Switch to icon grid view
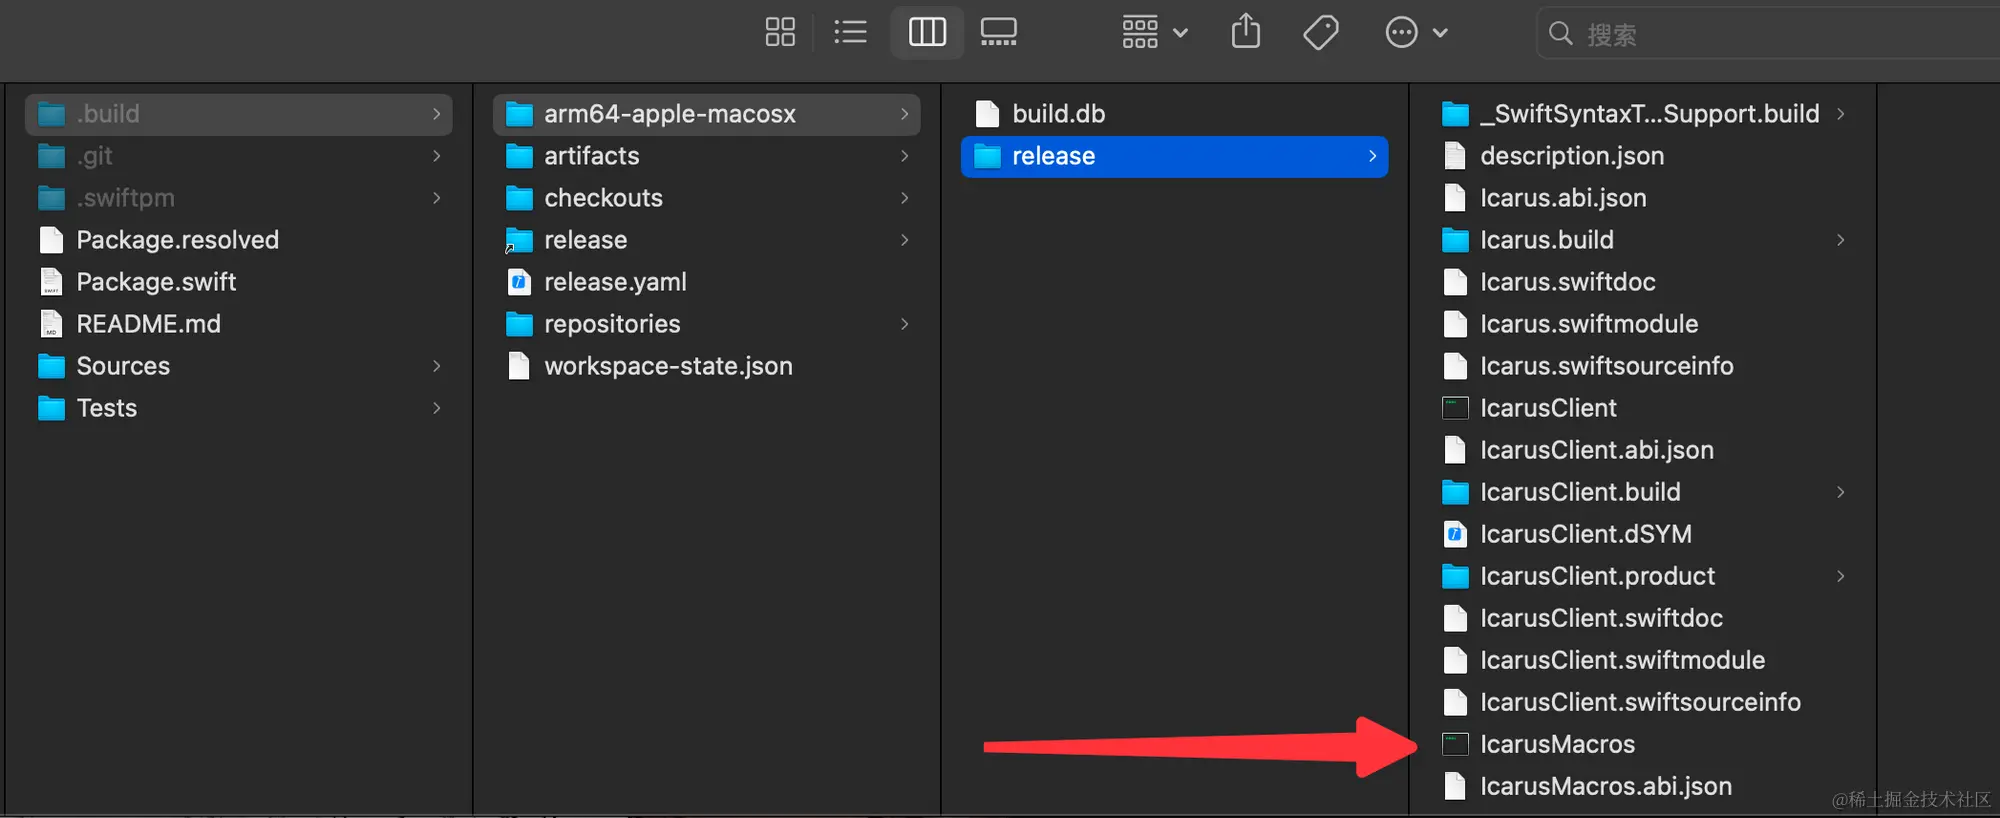Screen dimensions: 2000x818 pyautogui.click(x=780, y=32)
